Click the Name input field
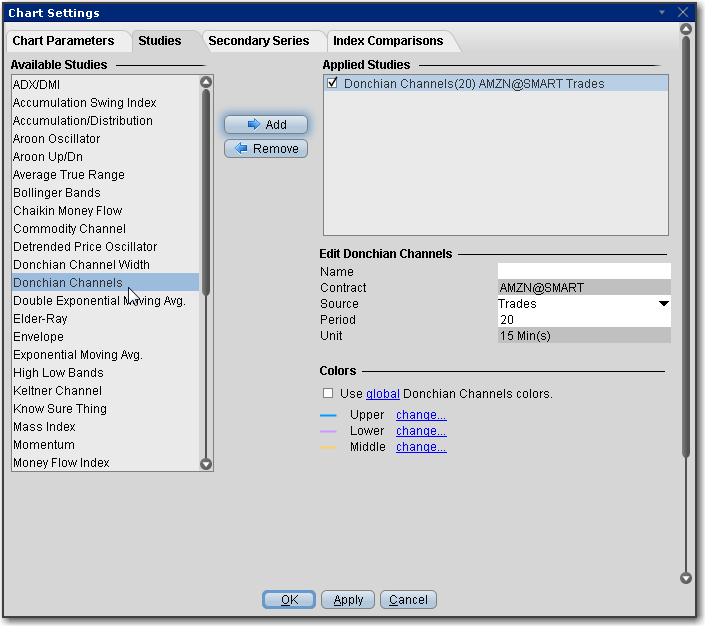Image resolution: width=705 pixels, height=626 pixels. (583, 271)
